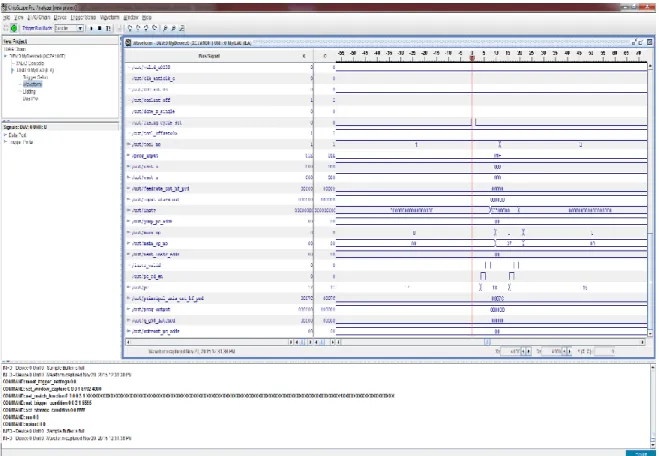
Task: Click the New Project panel header
Action: 60,41
